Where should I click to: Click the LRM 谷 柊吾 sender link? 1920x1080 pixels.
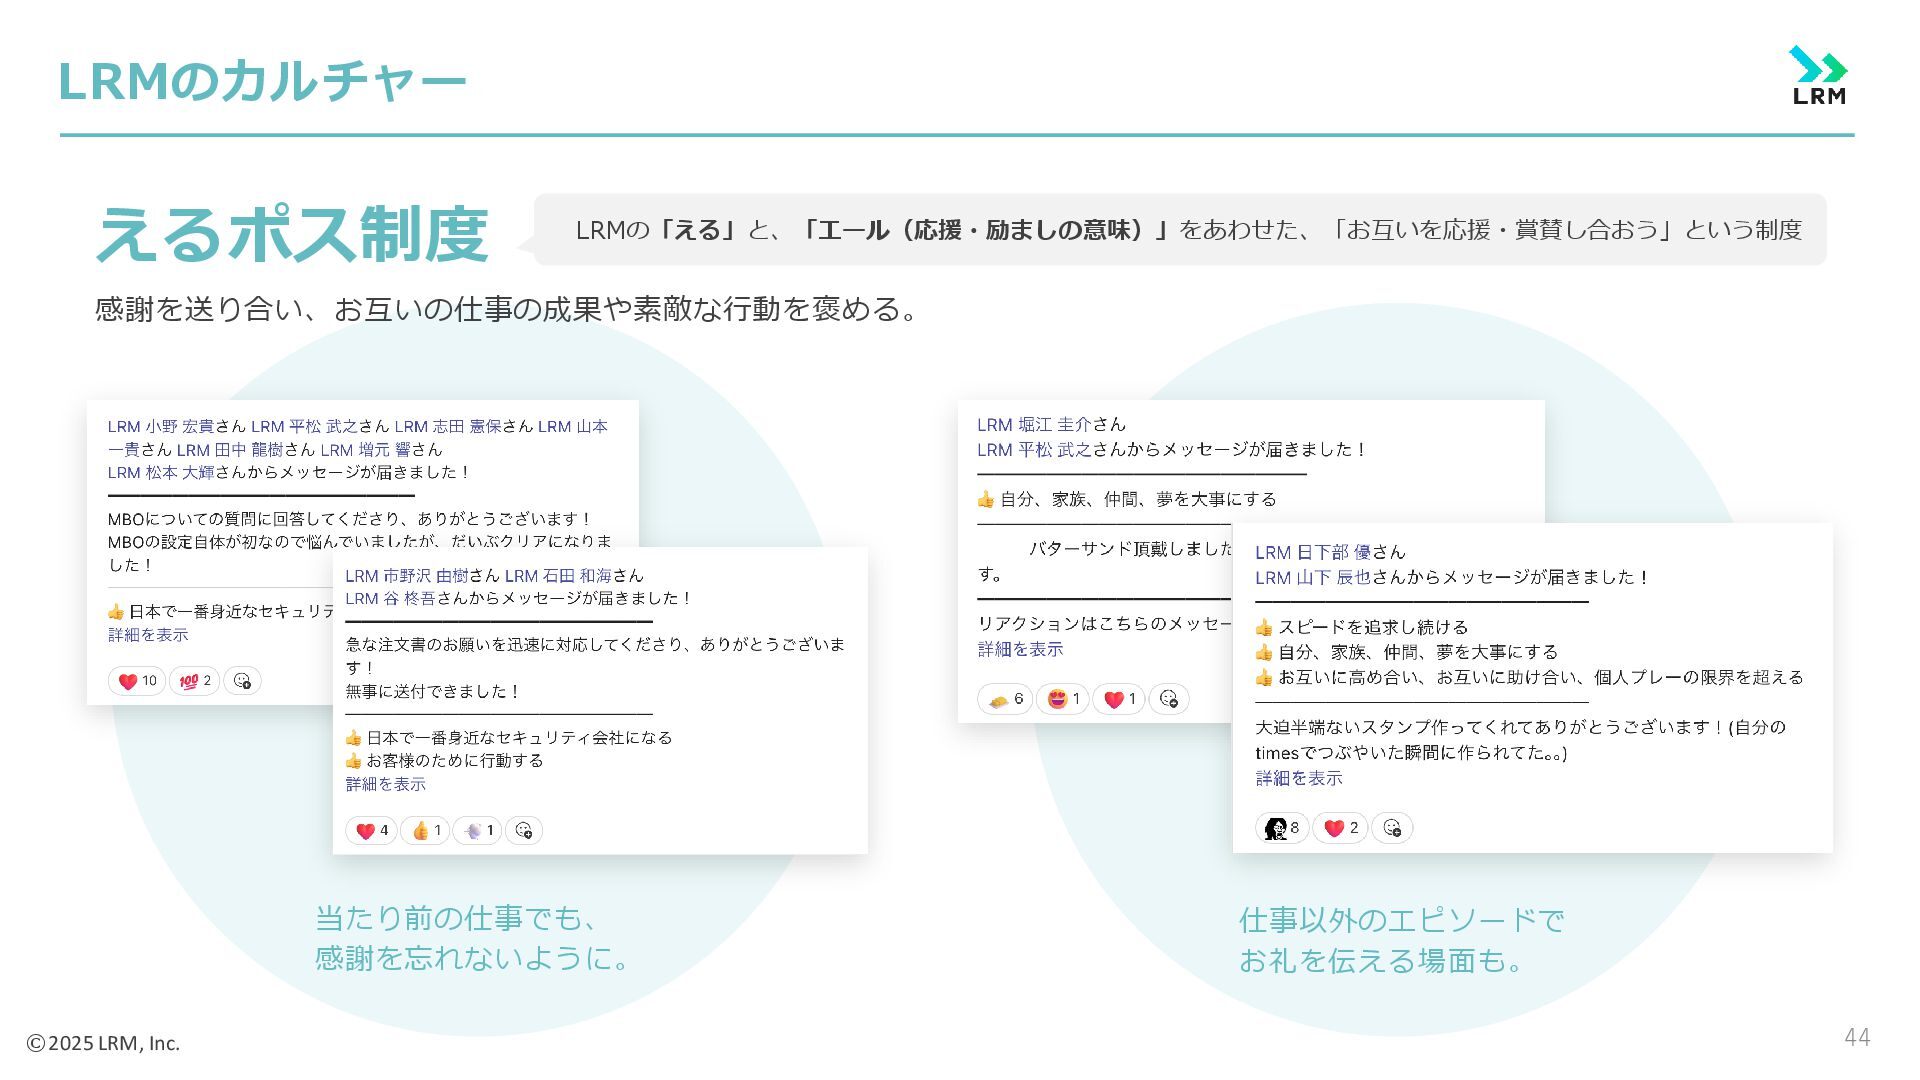pyautogui.click(x=390, y=598)
